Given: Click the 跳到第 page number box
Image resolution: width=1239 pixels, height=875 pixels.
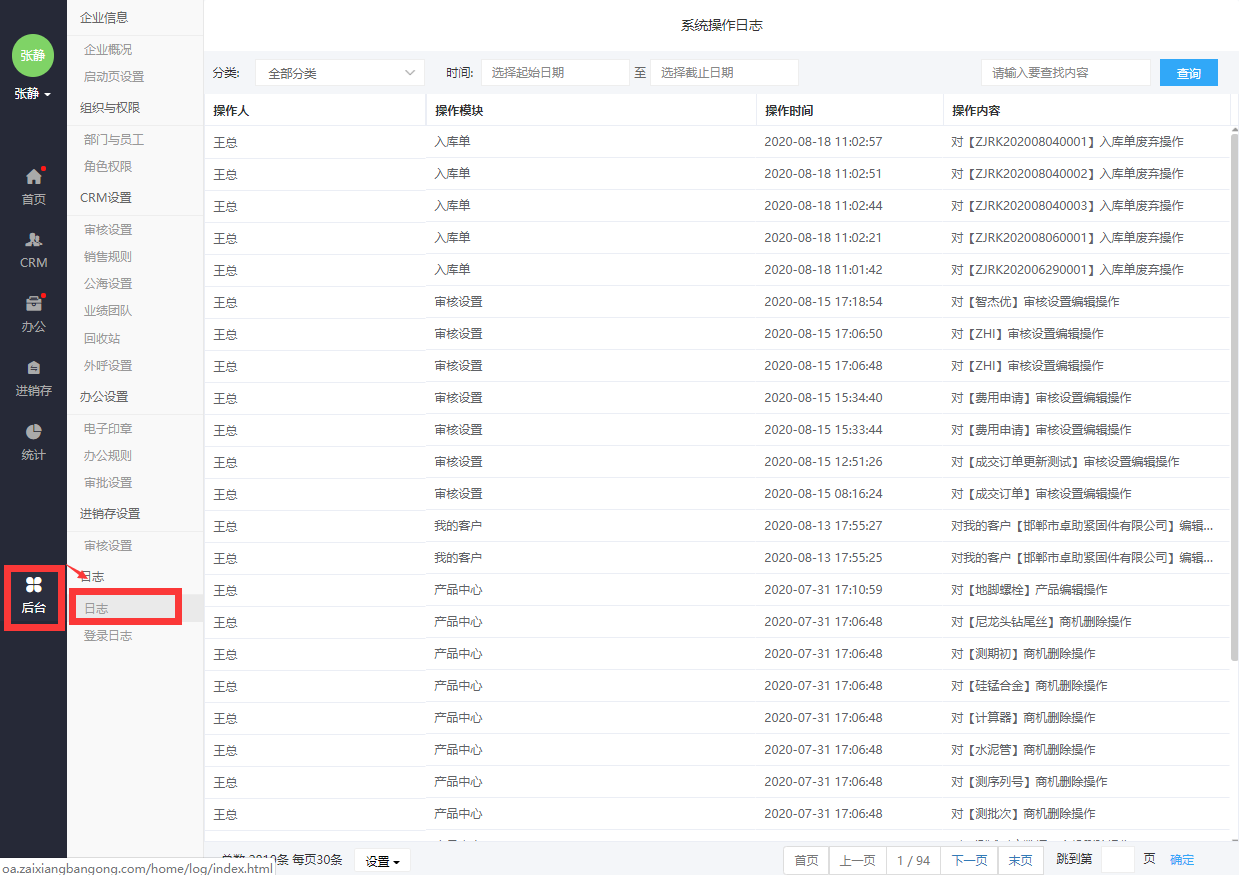Looking at the screenshot, I should click(1118, 860).
